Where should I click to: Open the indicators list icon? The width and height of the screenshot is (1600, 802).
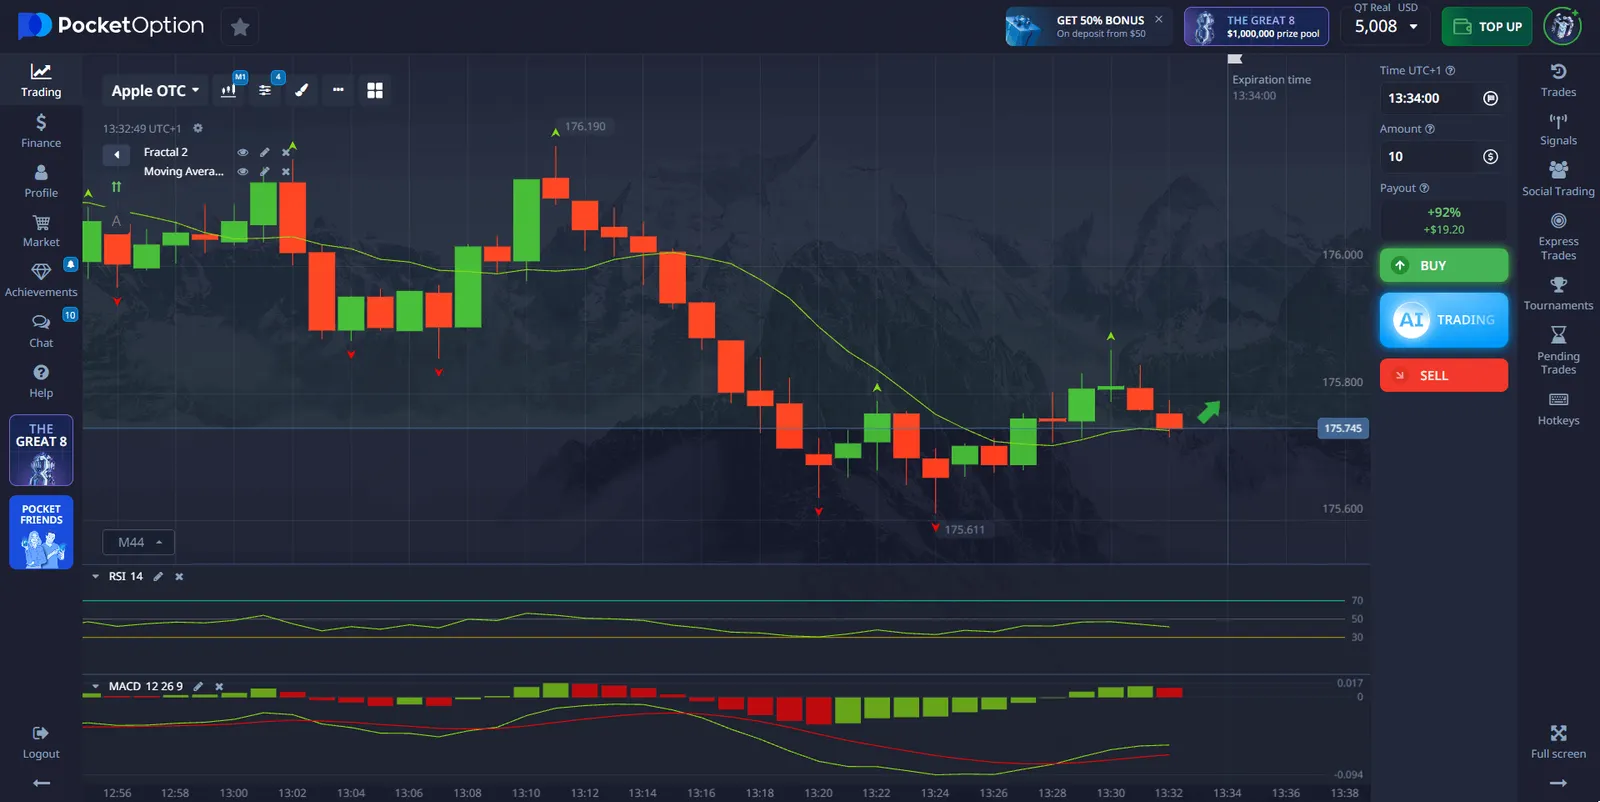click(x=265, y=90)
